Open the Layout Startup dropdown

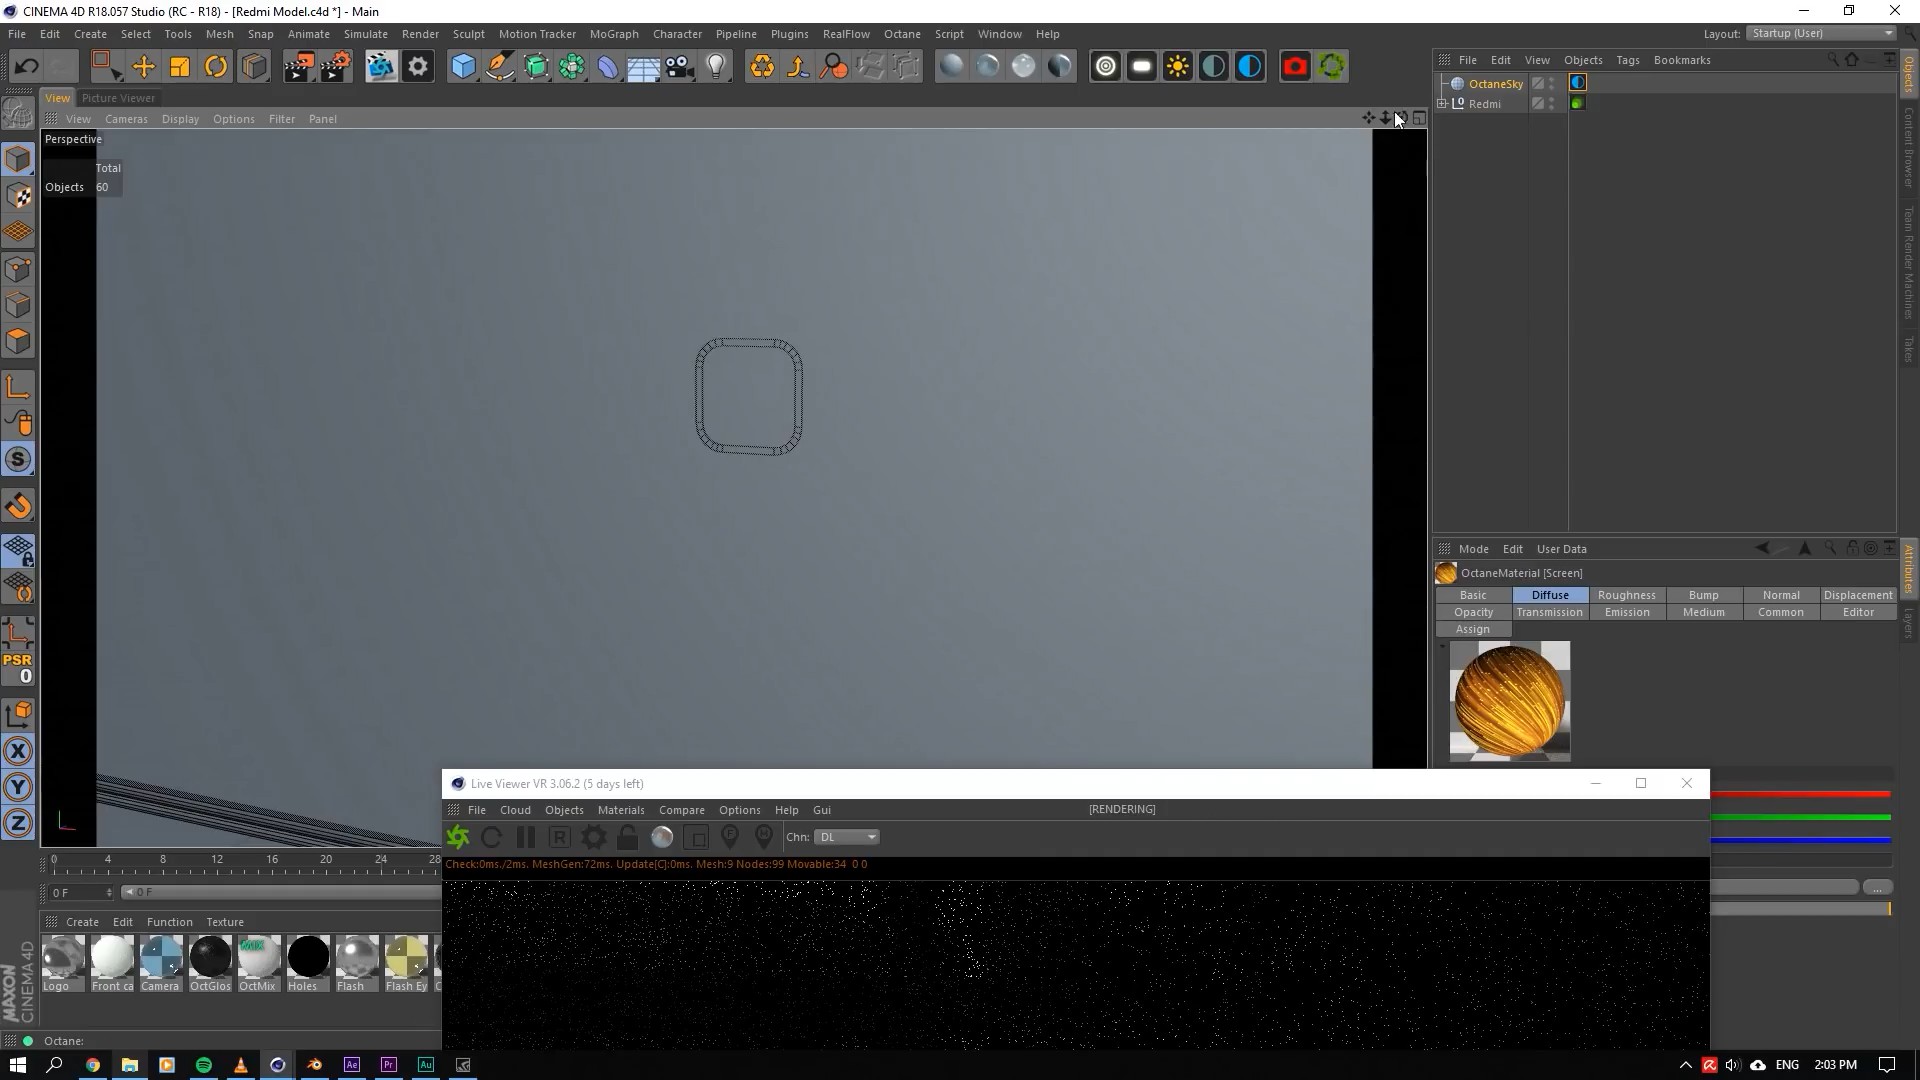tap(1822, 34)
